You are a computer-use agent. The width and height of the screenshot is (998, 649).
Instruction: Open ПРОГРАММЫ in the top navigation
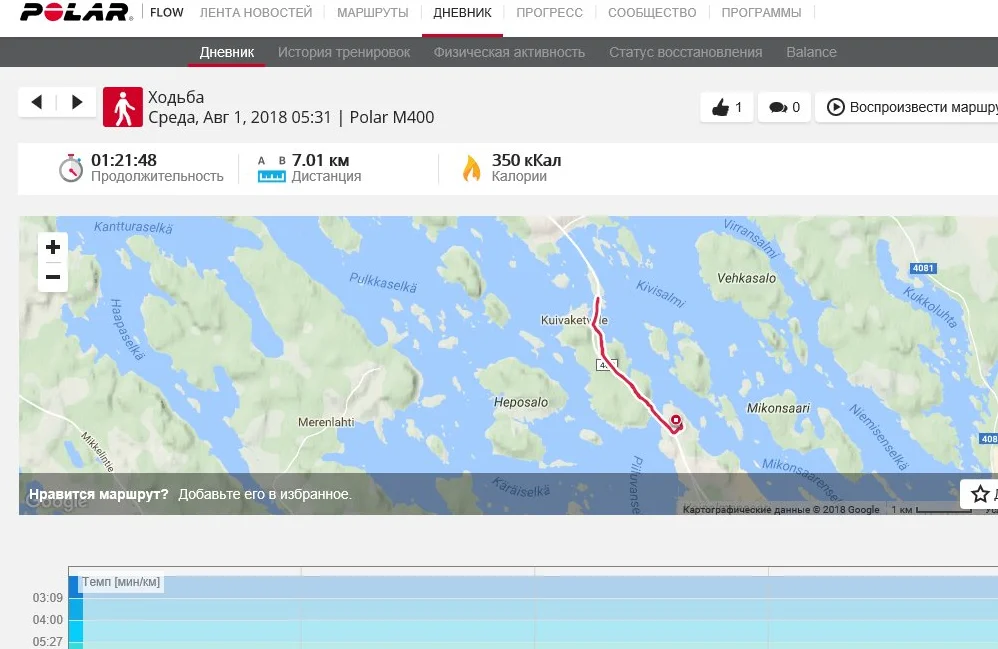pos(761,13)
